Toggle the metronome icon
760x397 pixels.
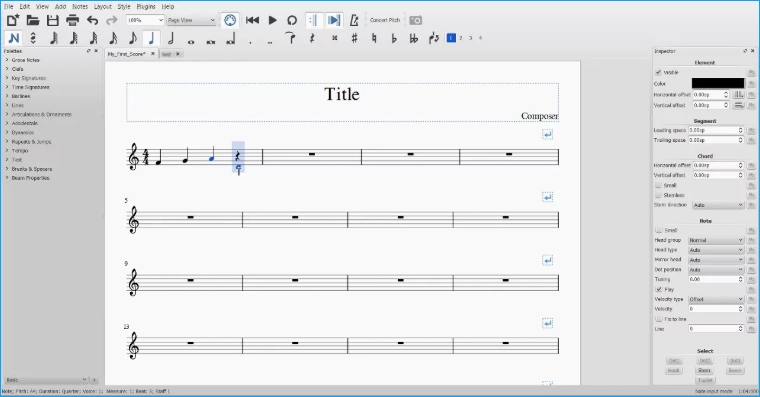click(x=354, y=20)
